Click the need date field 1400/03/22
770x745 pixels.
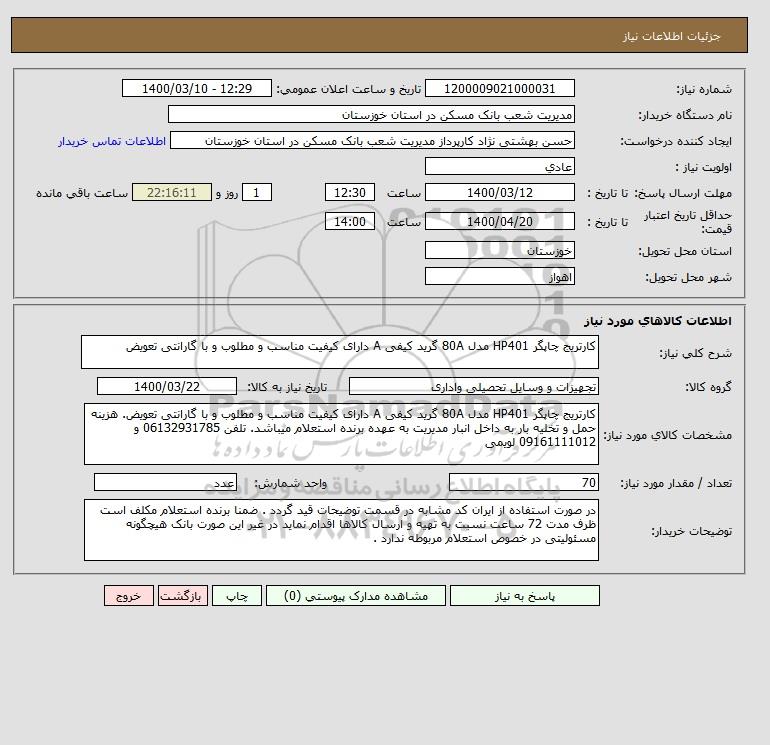pyautogui.click(x=167, y=386)
